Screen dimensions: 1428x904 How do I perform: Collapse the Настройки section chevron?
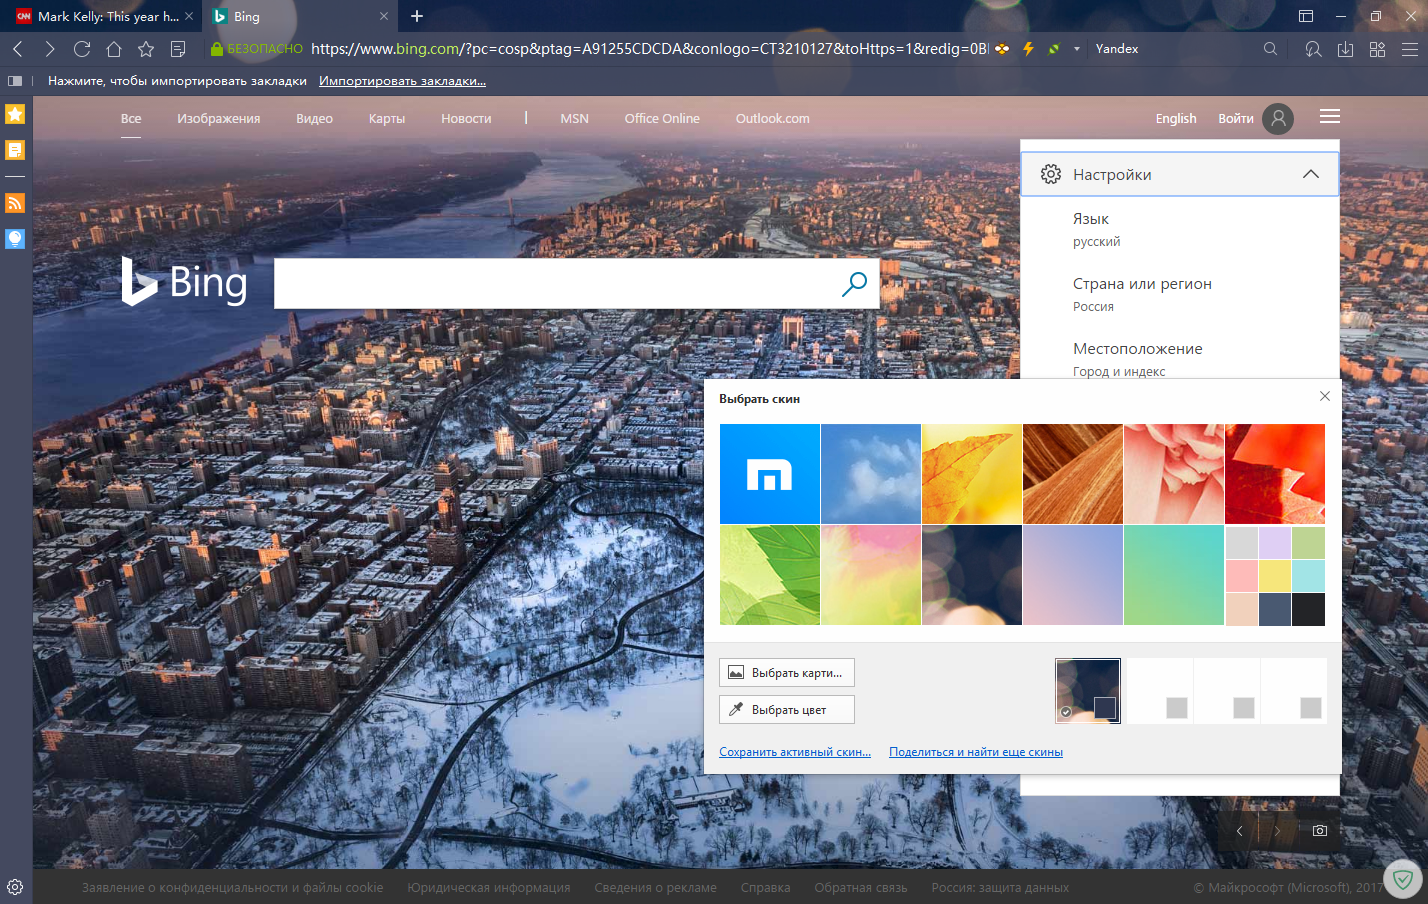coord(1310,174)
